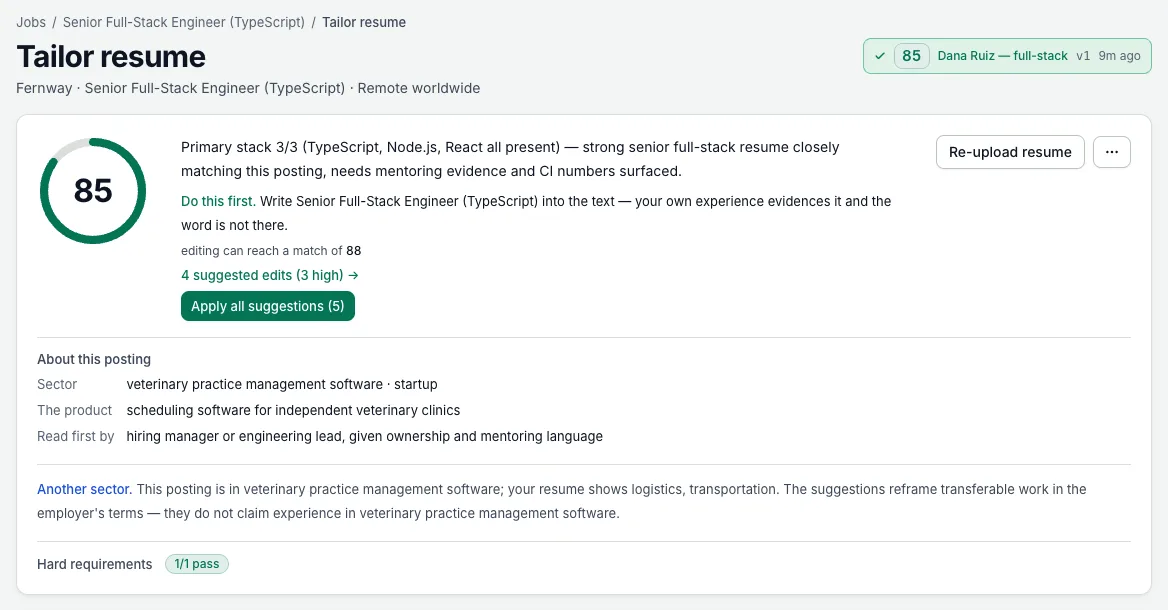Click the Do this first recommendation text
The width and height of the screenshot is (1168, 610).
click(x=218, y=201)
